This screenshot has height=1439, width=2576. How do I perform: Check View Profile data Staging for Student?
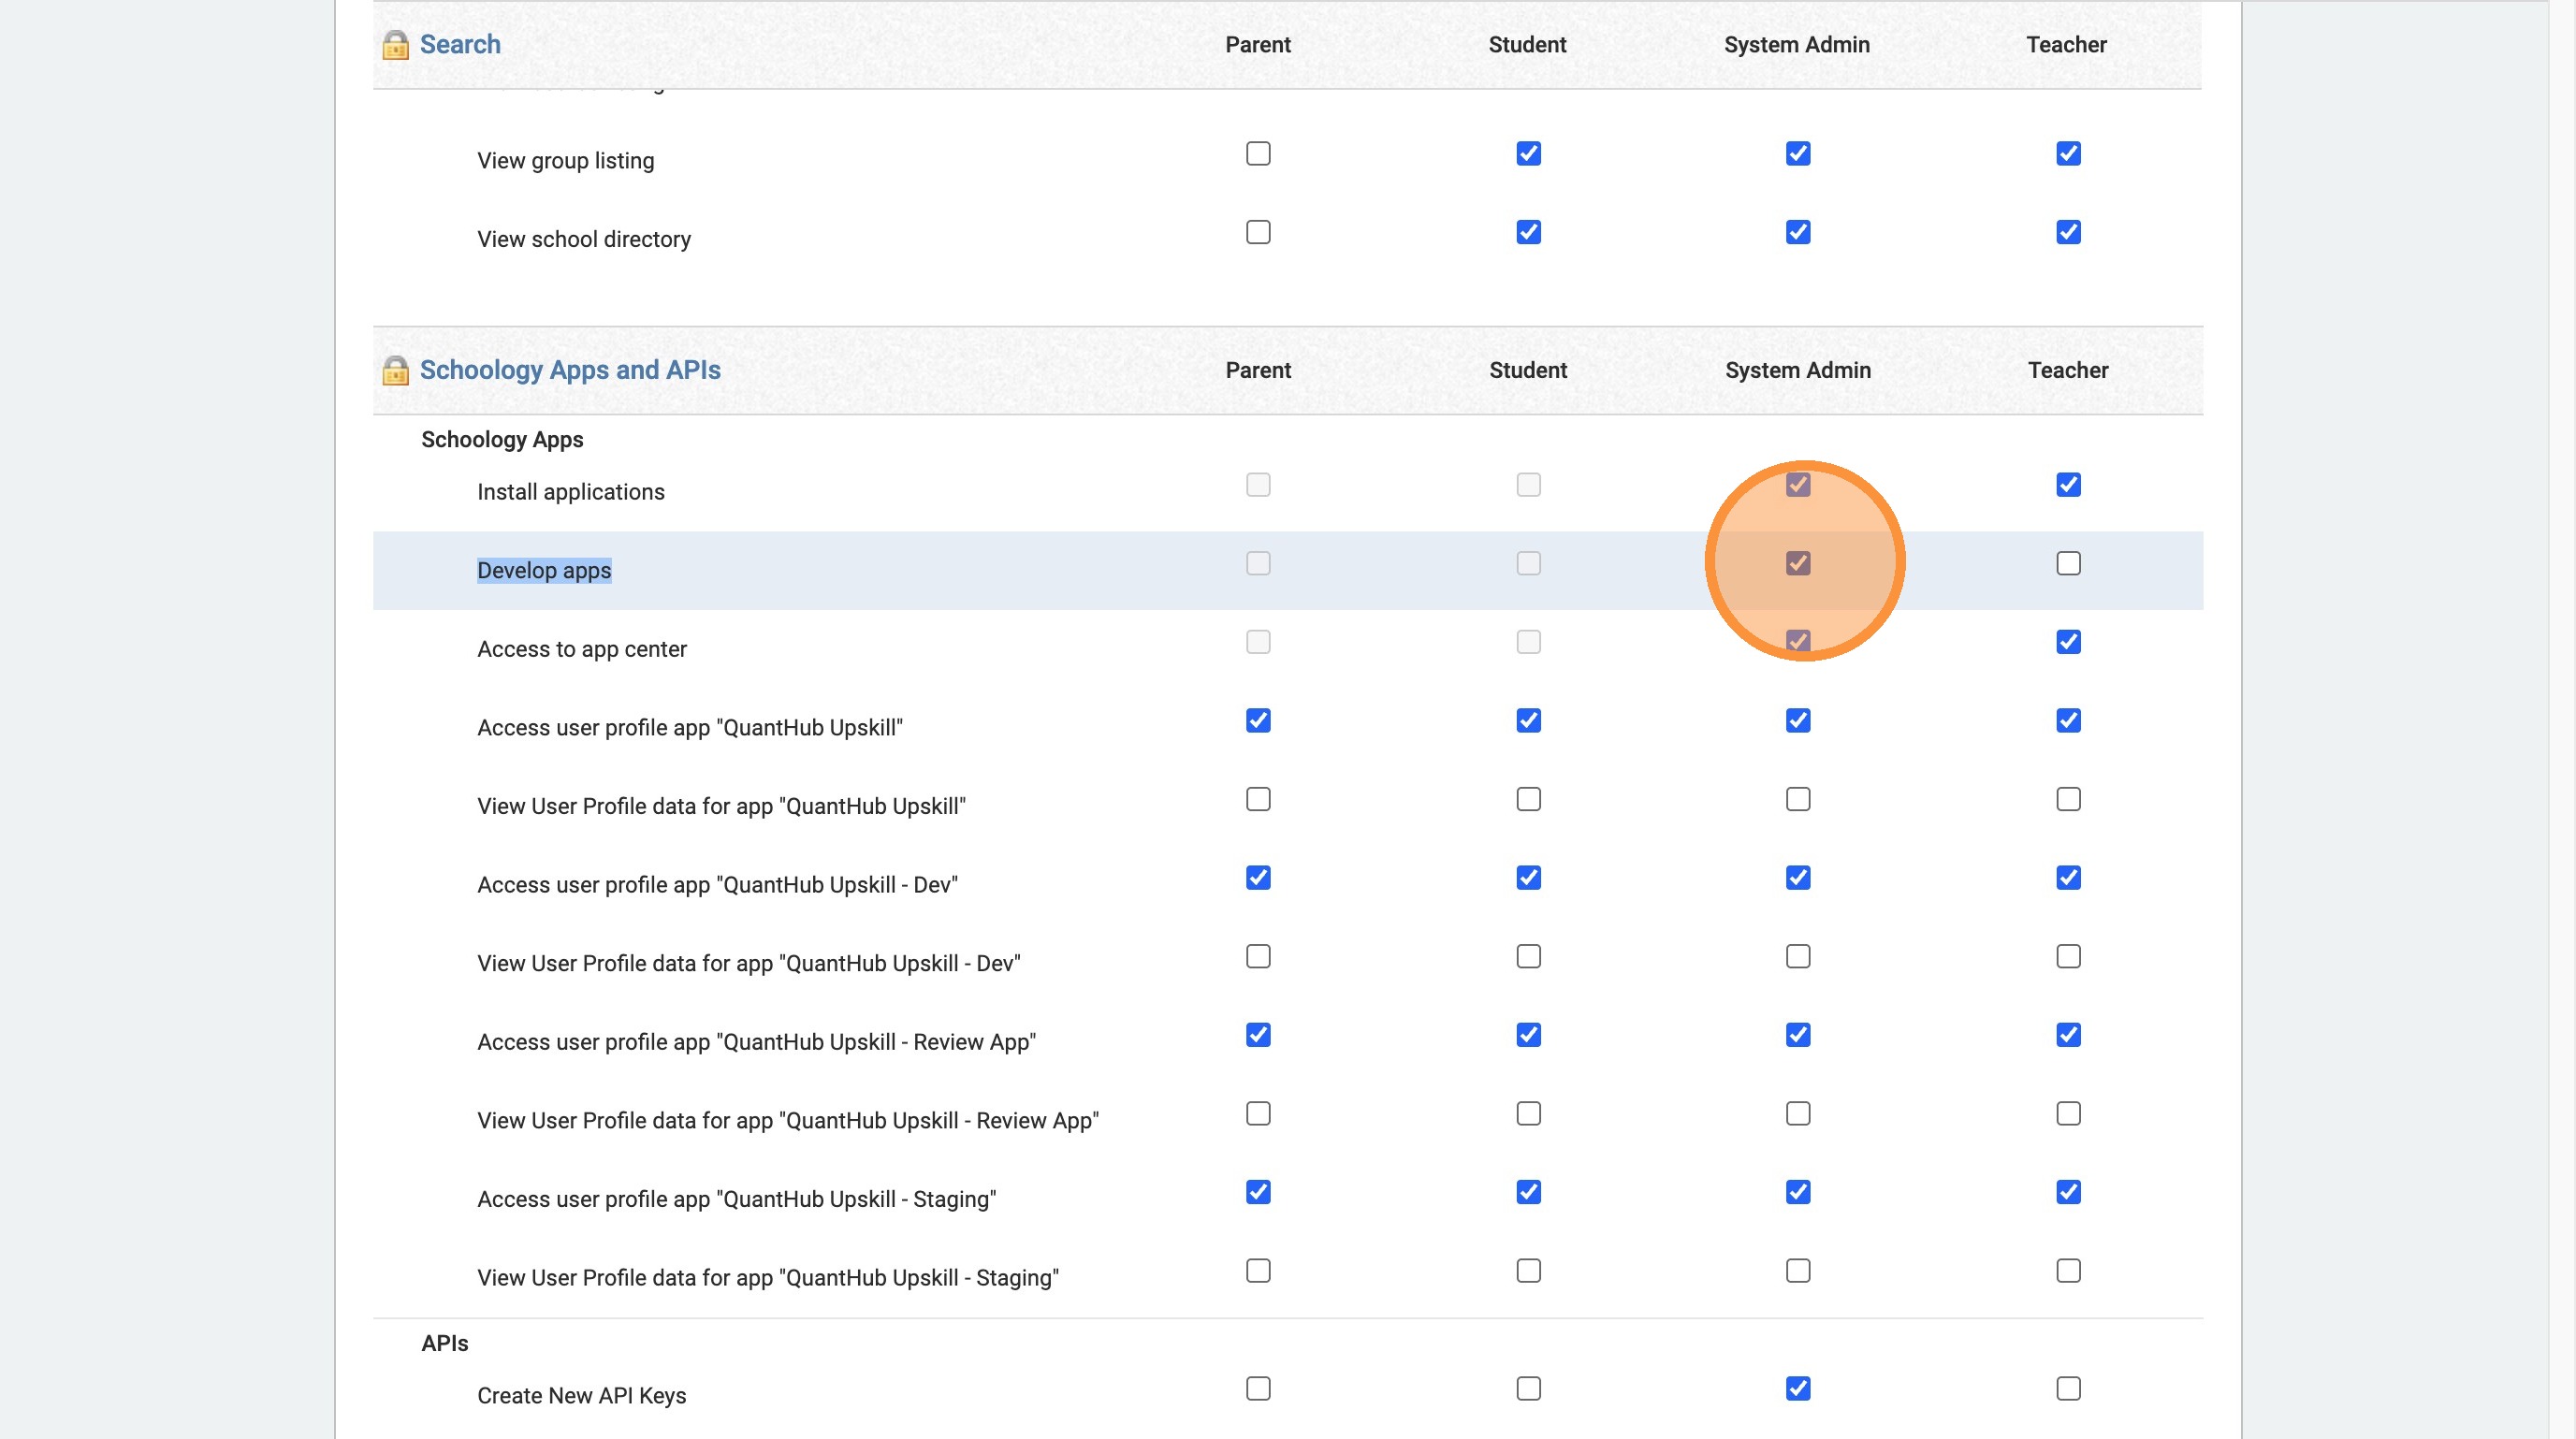coord(1528,1270)
